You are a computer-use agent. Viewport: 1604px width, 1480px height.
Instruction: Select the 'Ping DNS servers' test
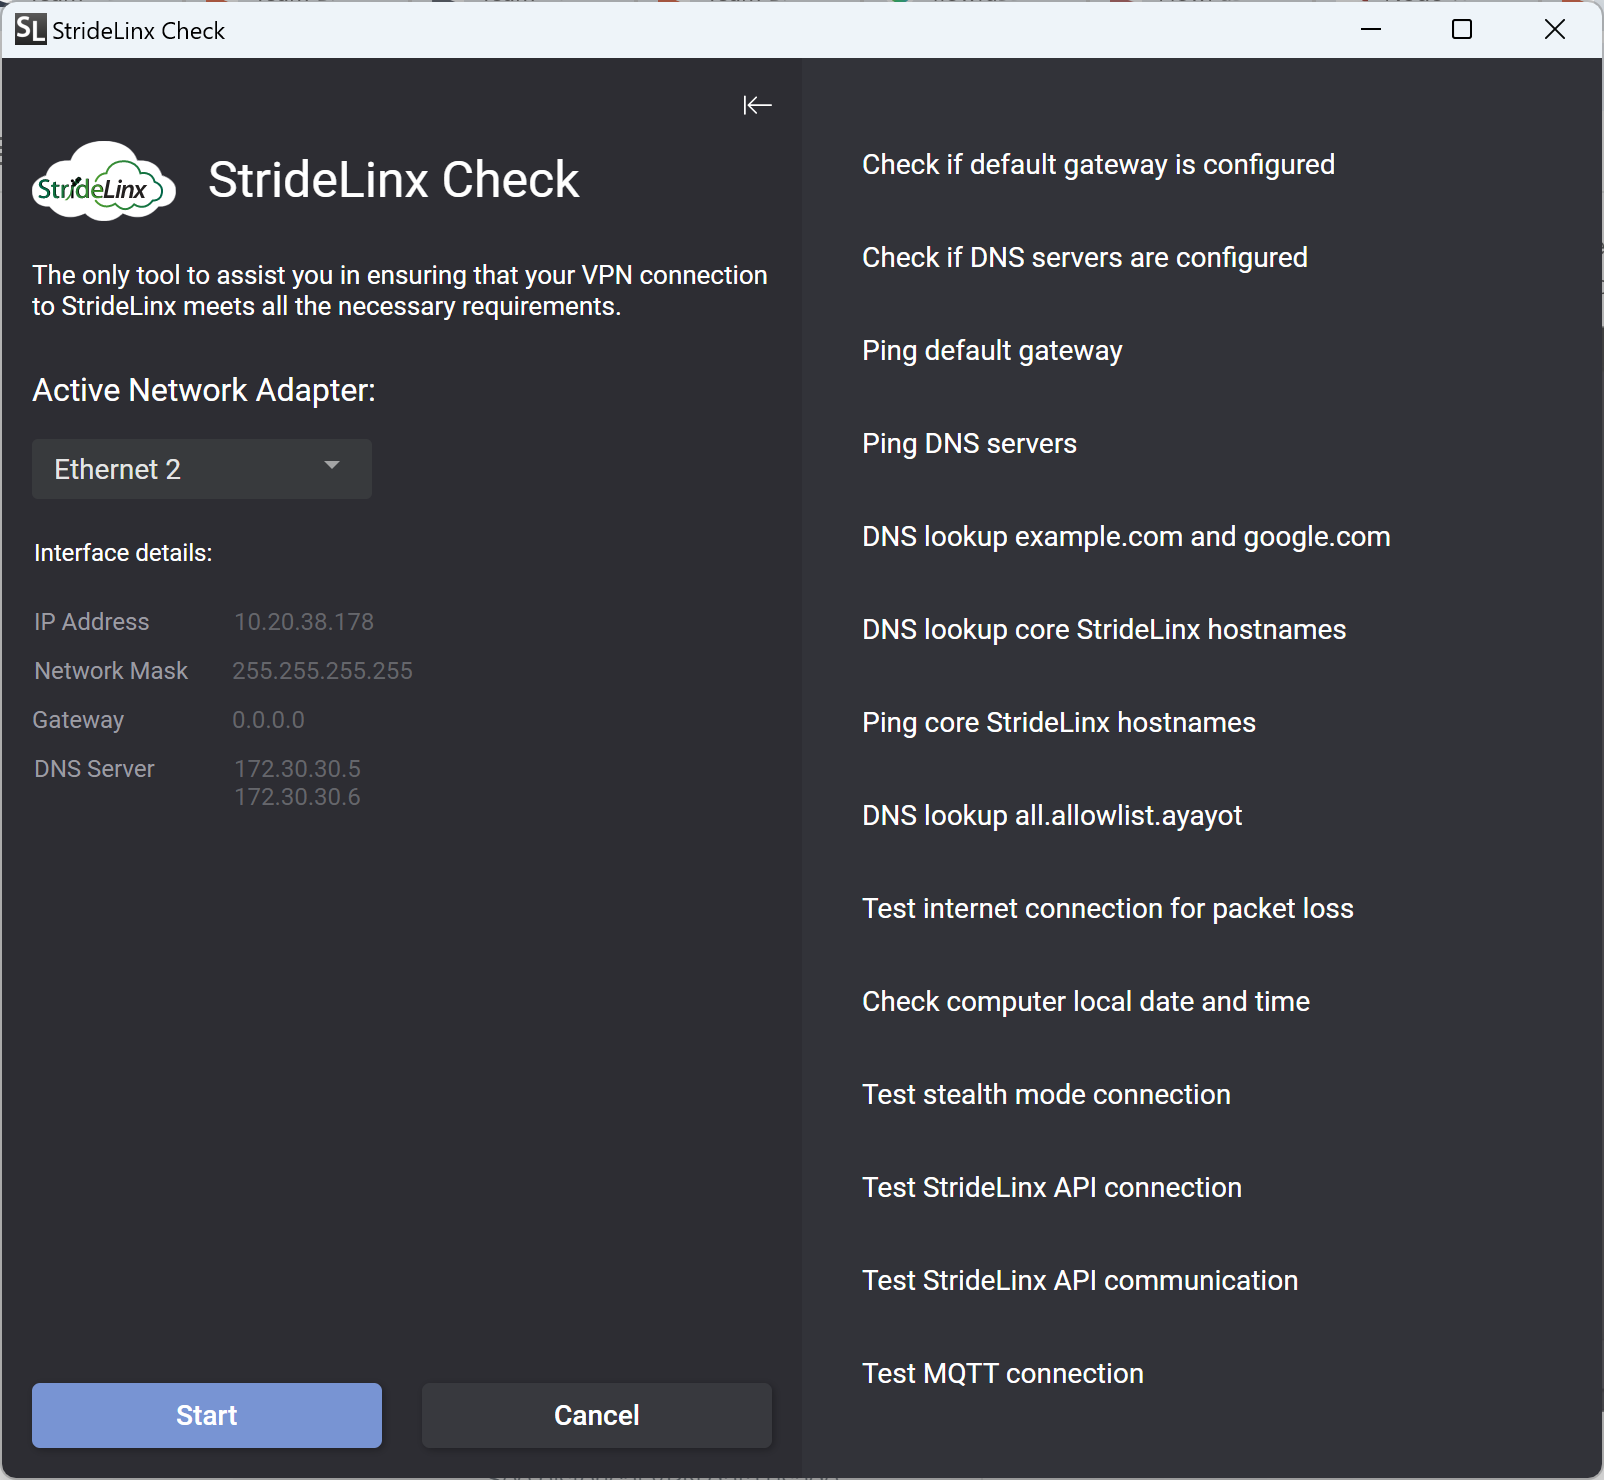click(969, 444)
